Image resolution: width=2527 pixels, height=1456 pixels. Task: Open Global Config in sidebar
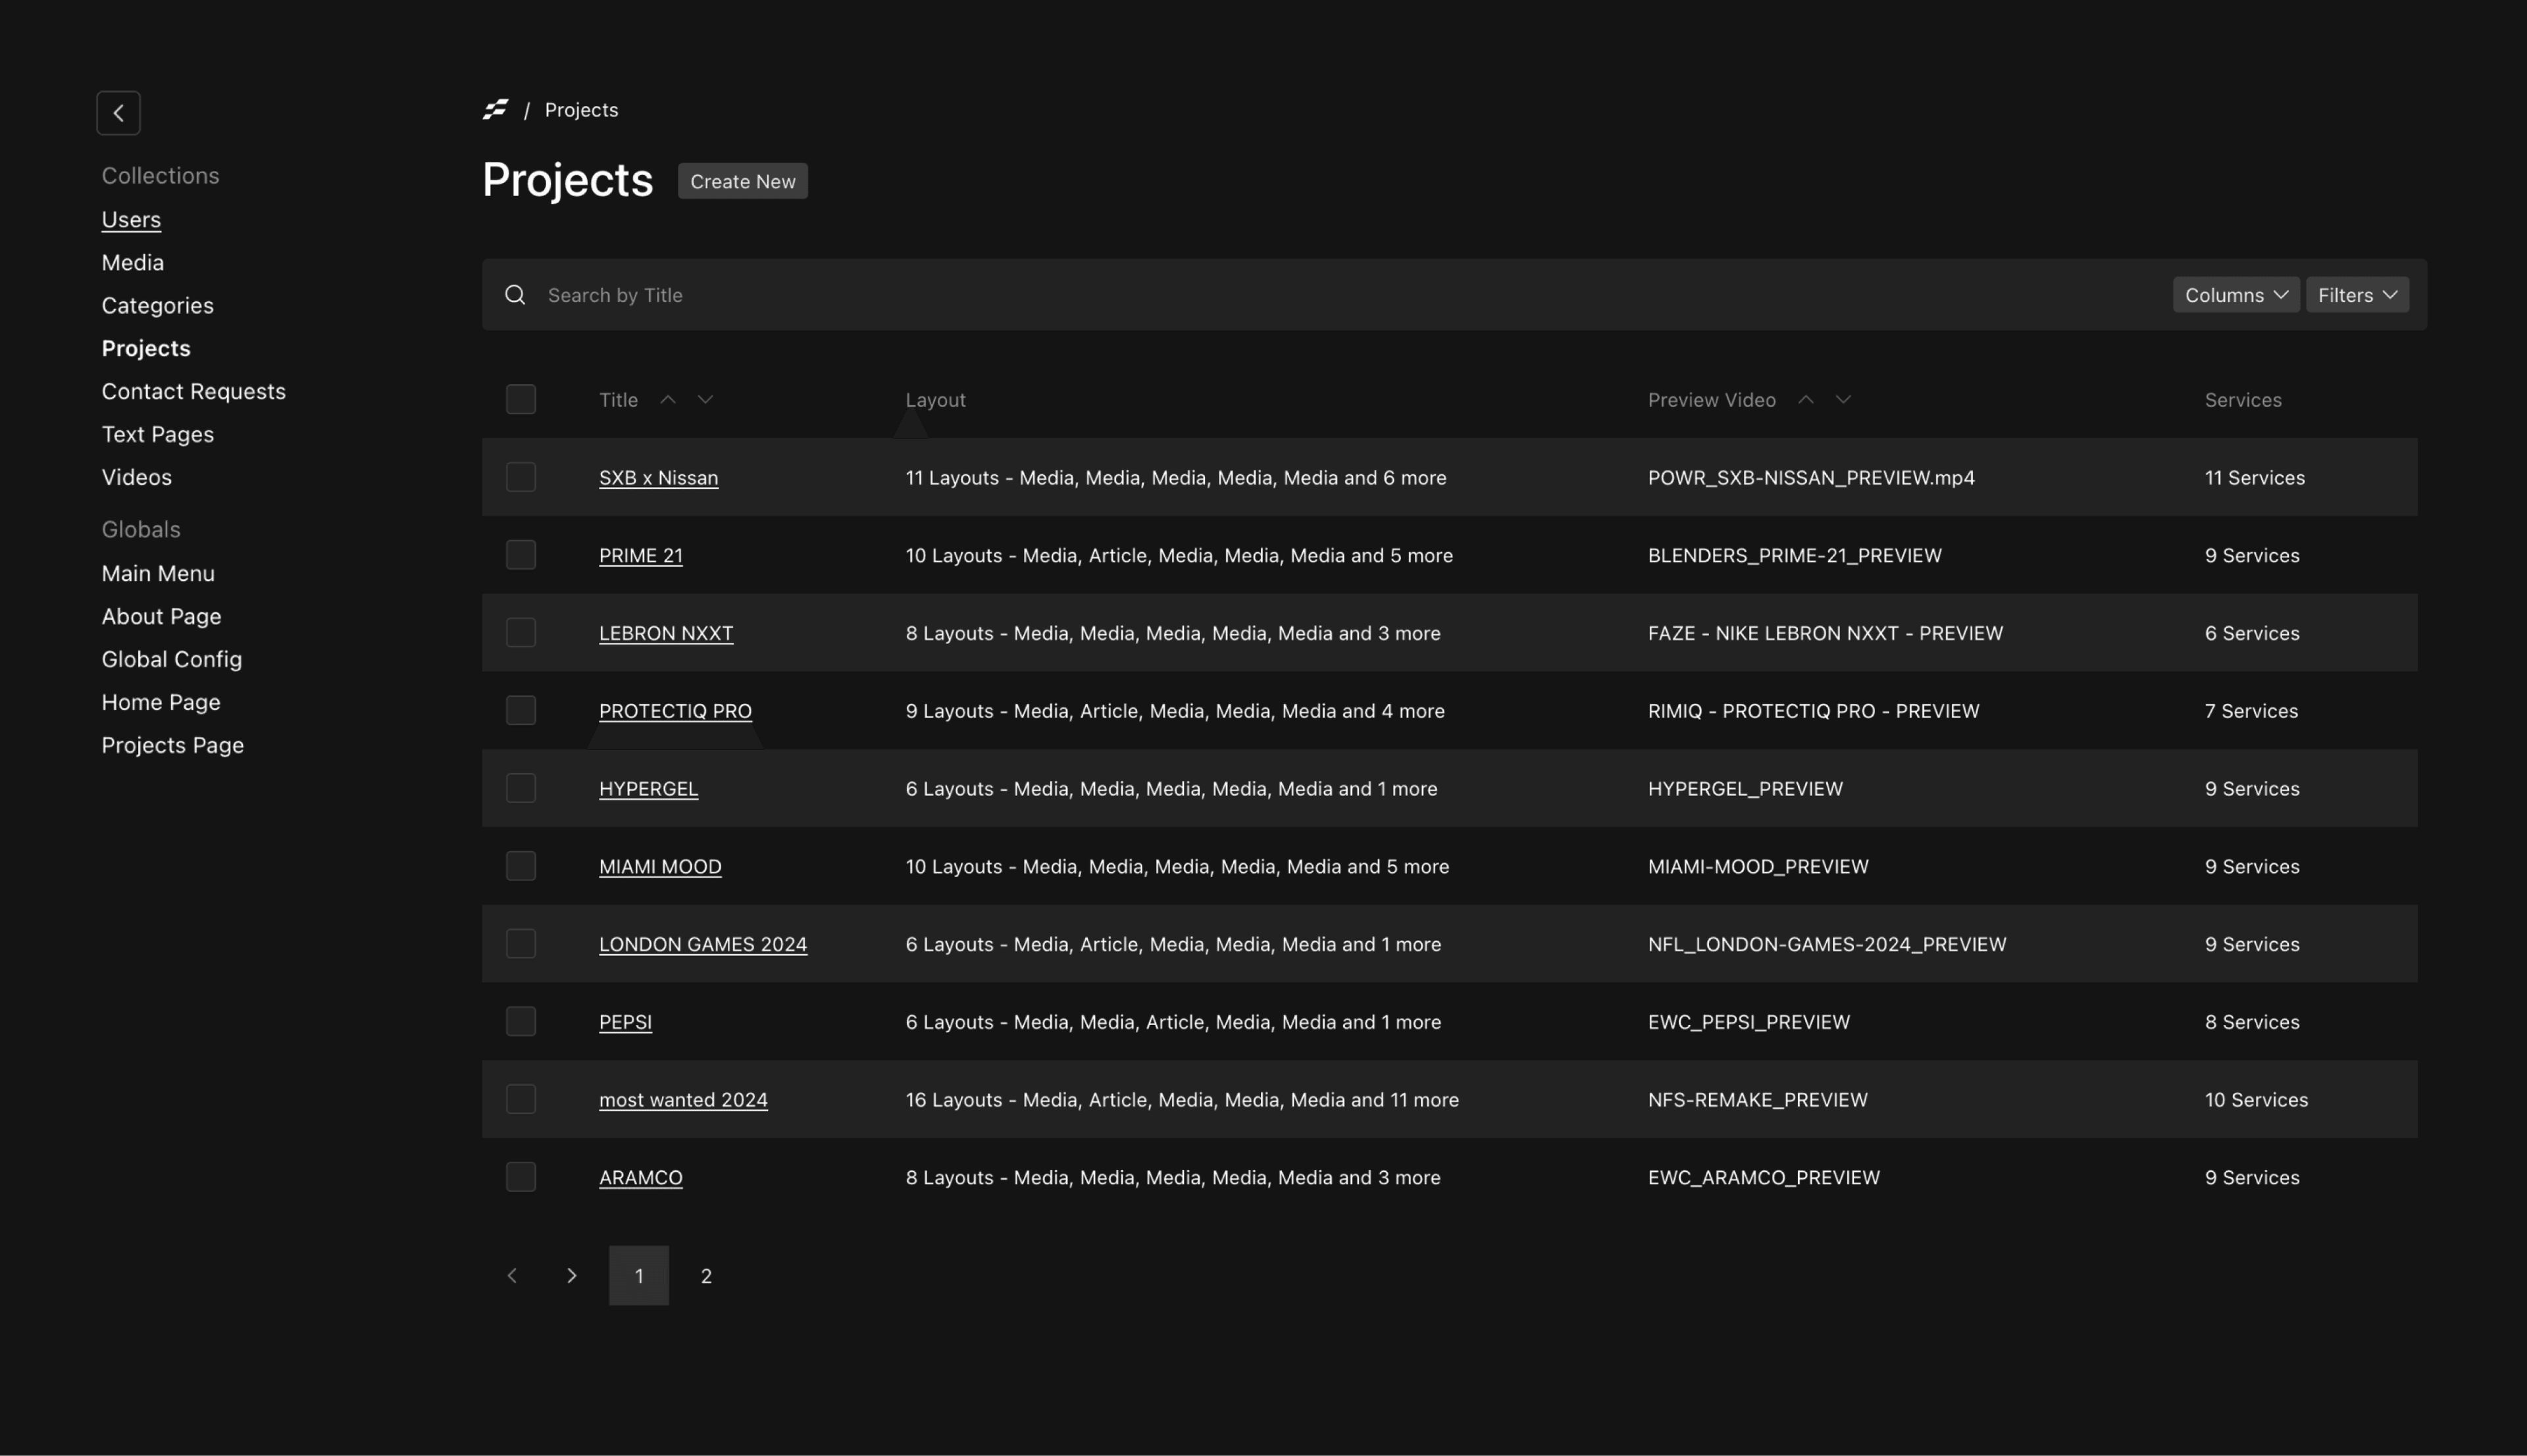tap(172, 660)
